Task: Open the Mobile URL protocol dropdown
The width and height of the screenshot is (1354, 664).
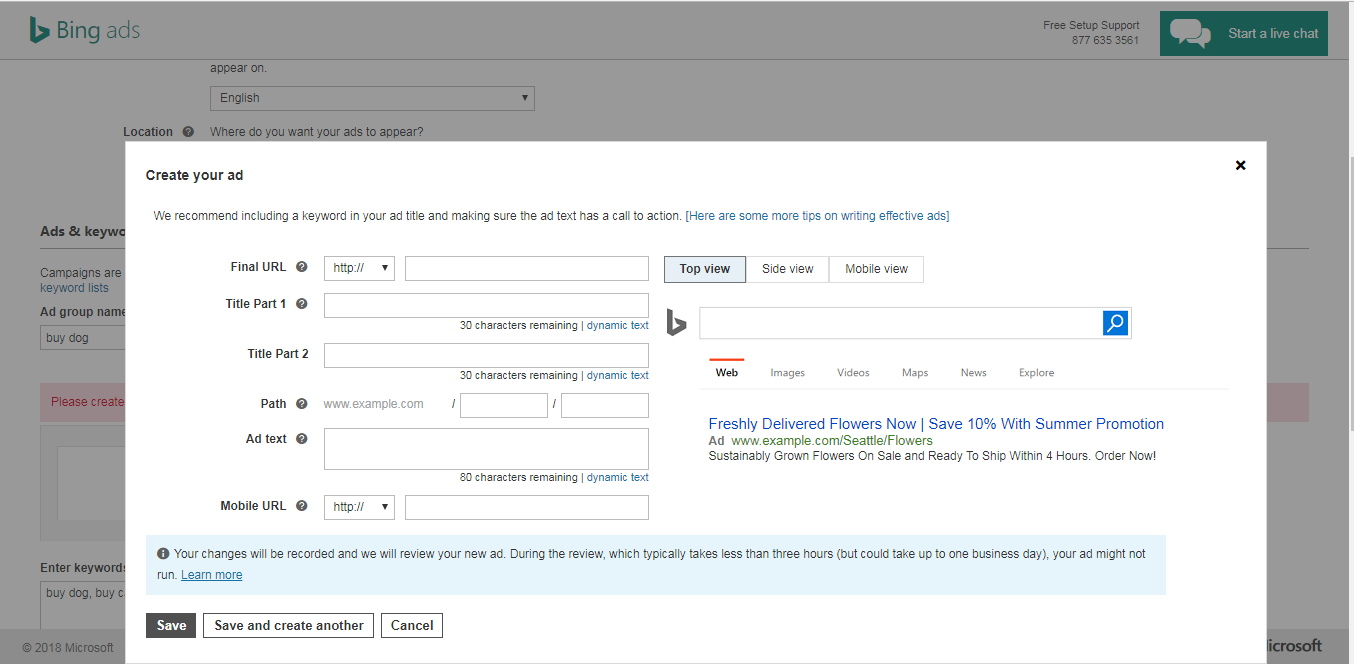Action: click(359, 507)
